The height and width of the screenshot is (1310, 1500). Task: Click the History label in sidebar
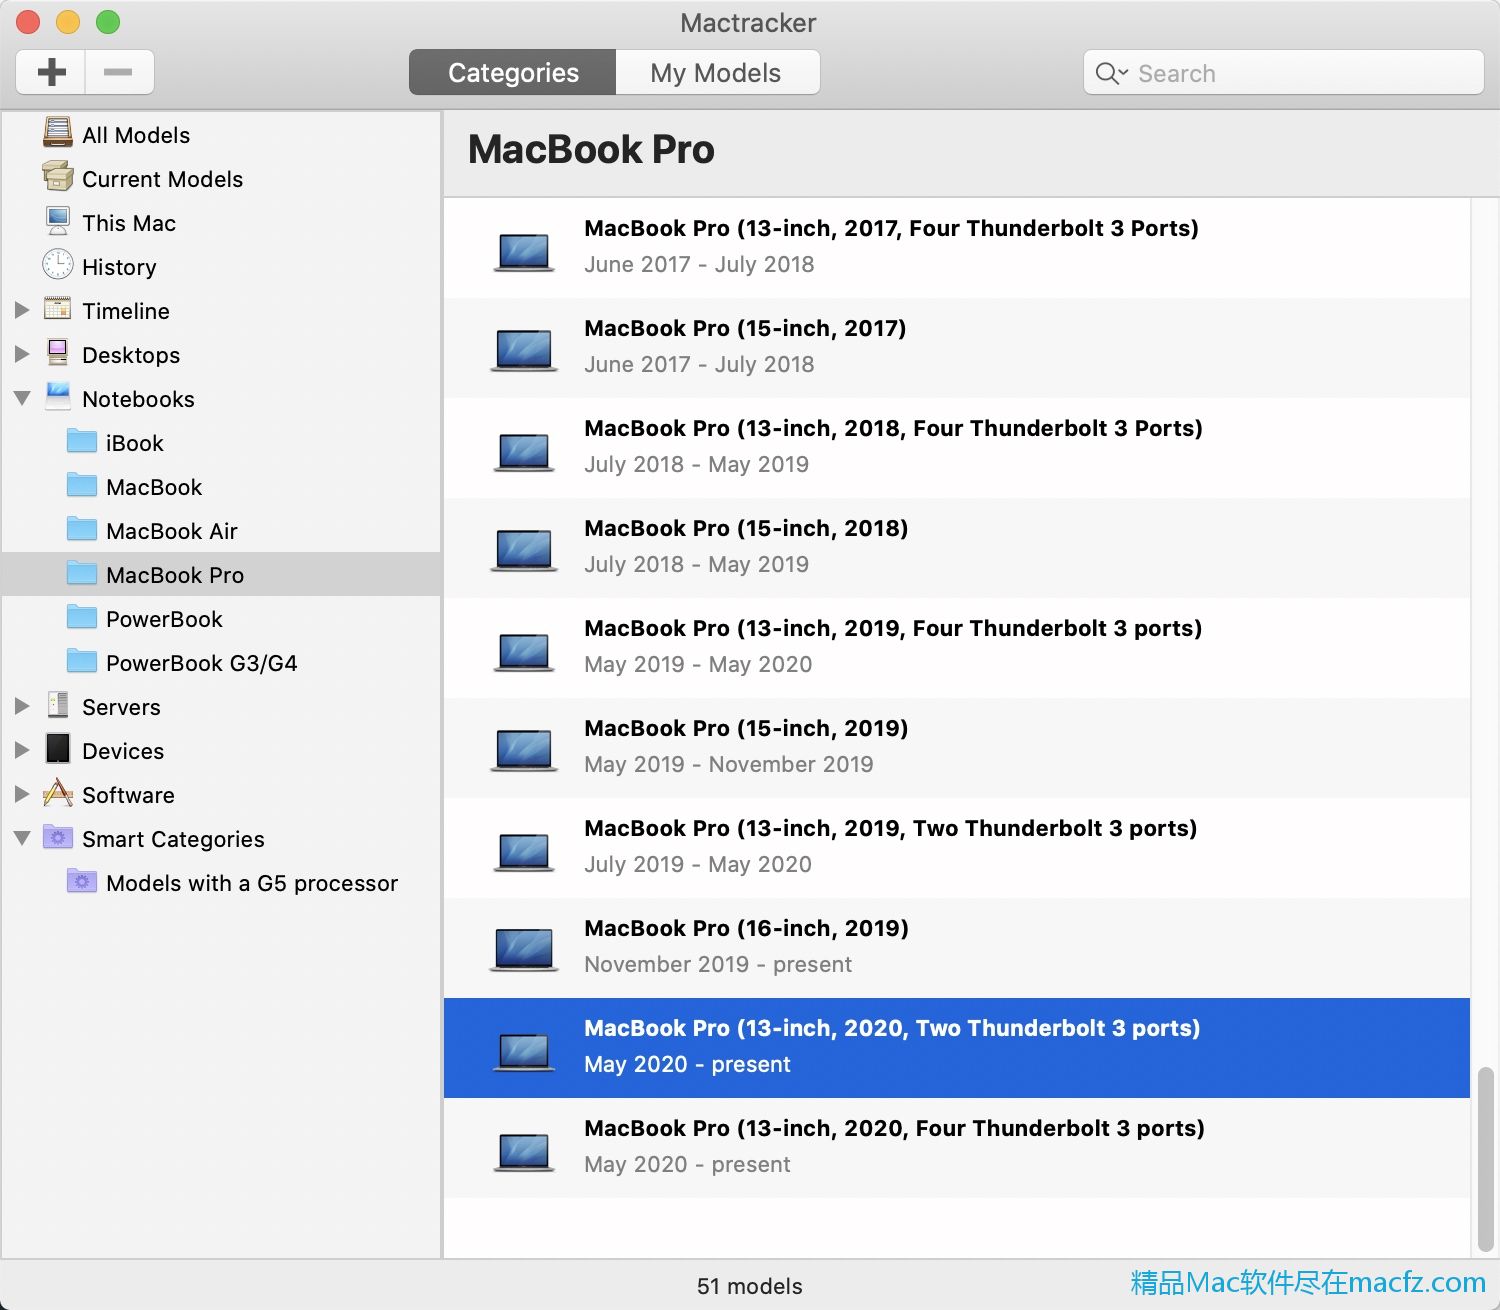point(119,267)
